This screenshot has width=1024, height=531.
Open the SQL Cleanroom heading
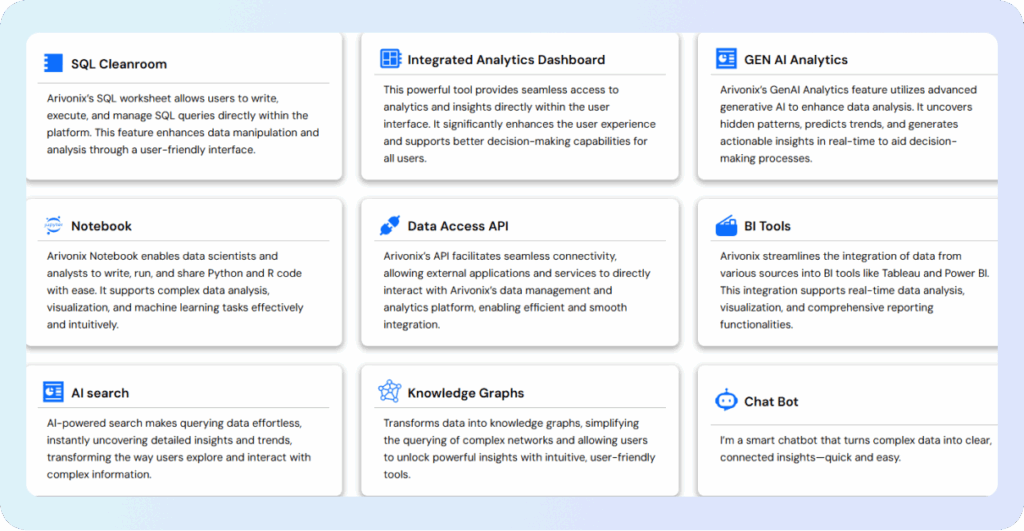[119, 64]
